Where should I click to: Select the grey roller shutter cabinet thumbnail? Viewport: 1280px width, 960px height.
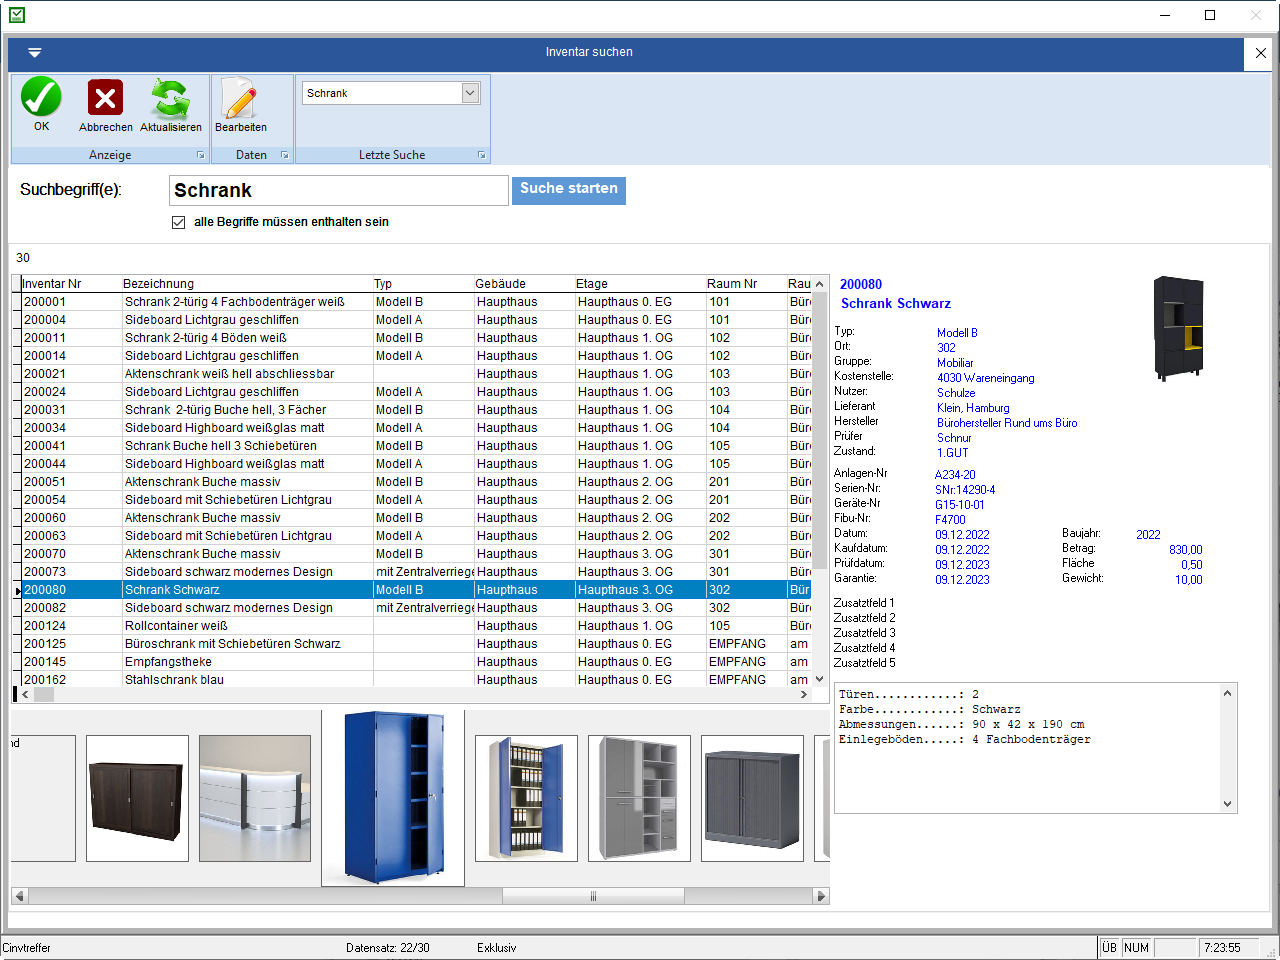[752, 798]
